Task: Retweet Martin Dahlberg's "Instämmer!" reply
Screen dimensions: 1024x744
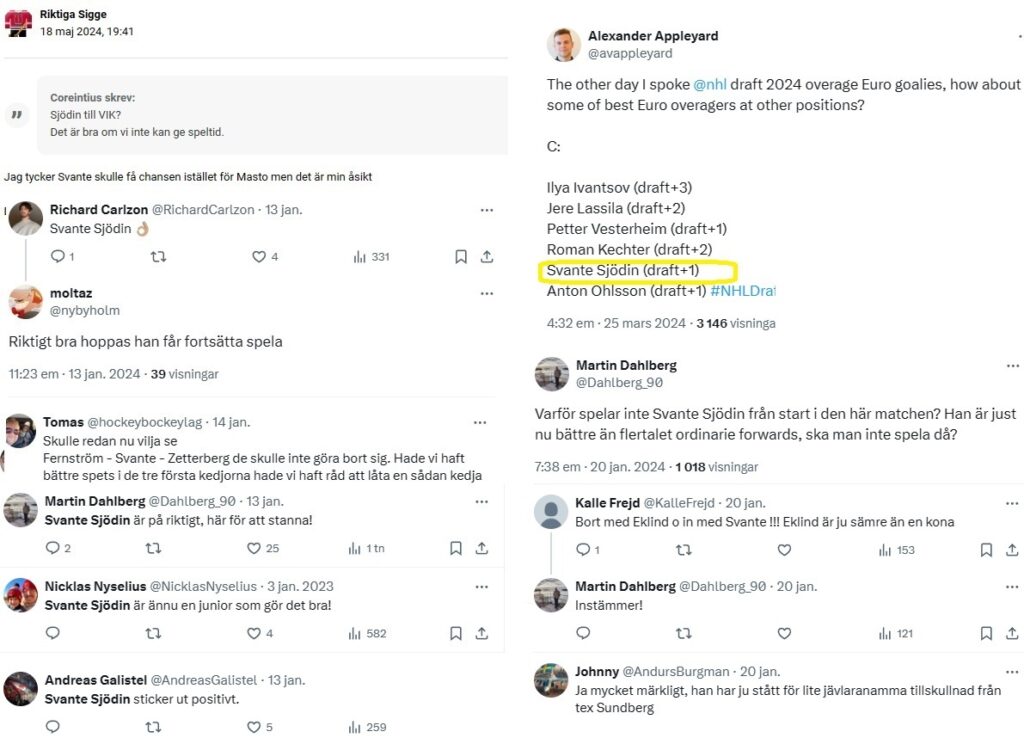Action: [x=684, y=633]
